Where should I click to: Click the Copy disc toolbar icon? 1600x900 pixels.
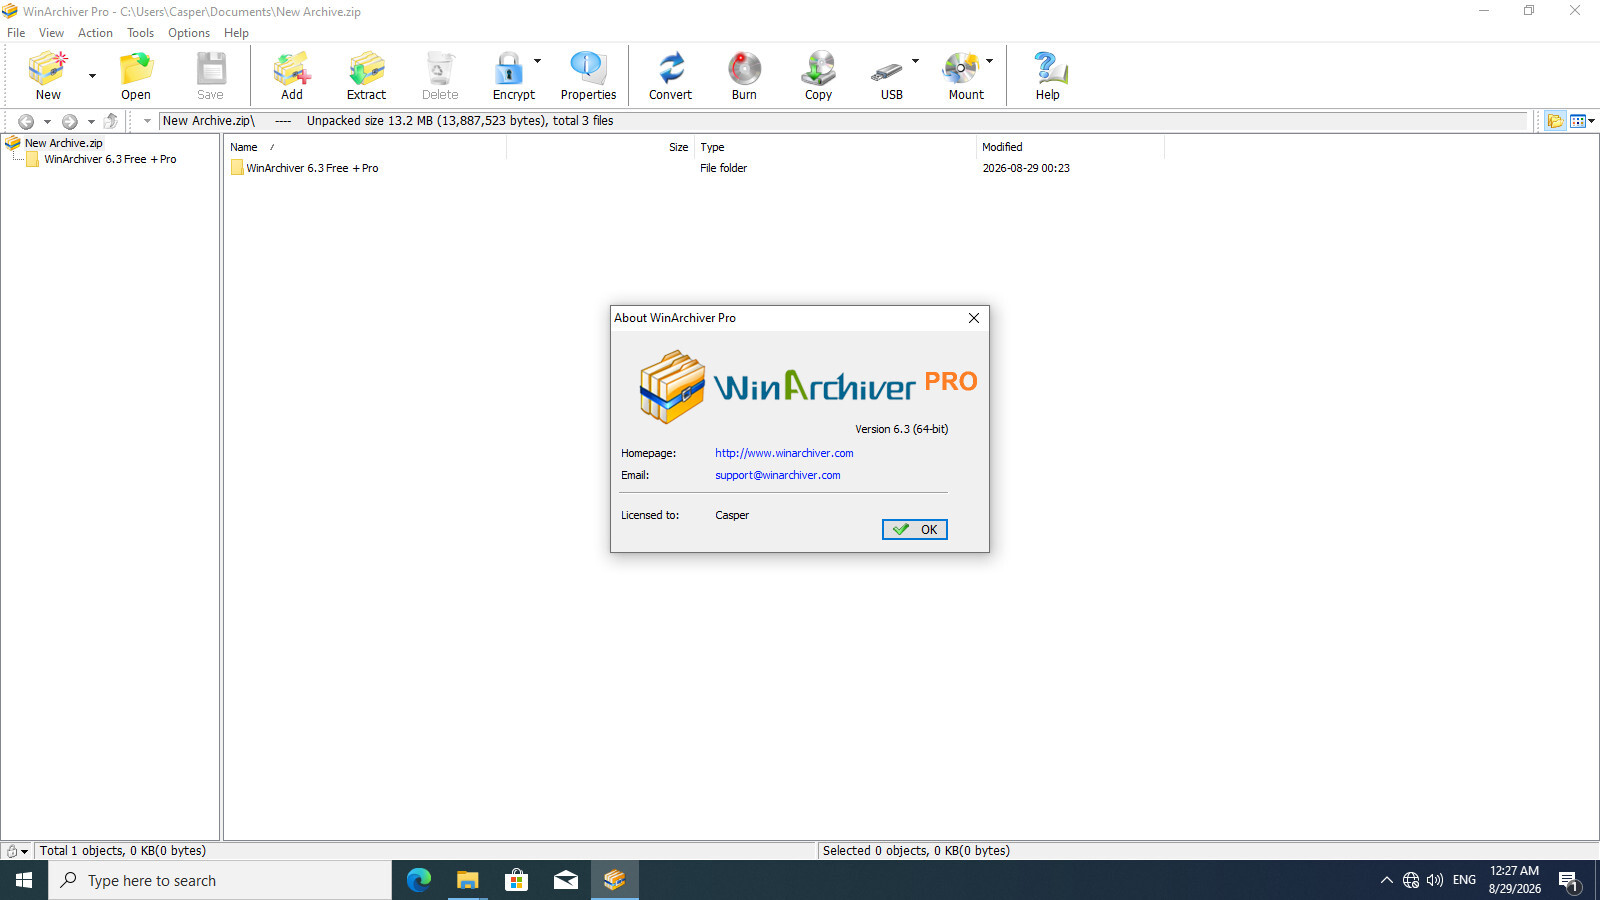pyautogui.click(x=818, y=76)
